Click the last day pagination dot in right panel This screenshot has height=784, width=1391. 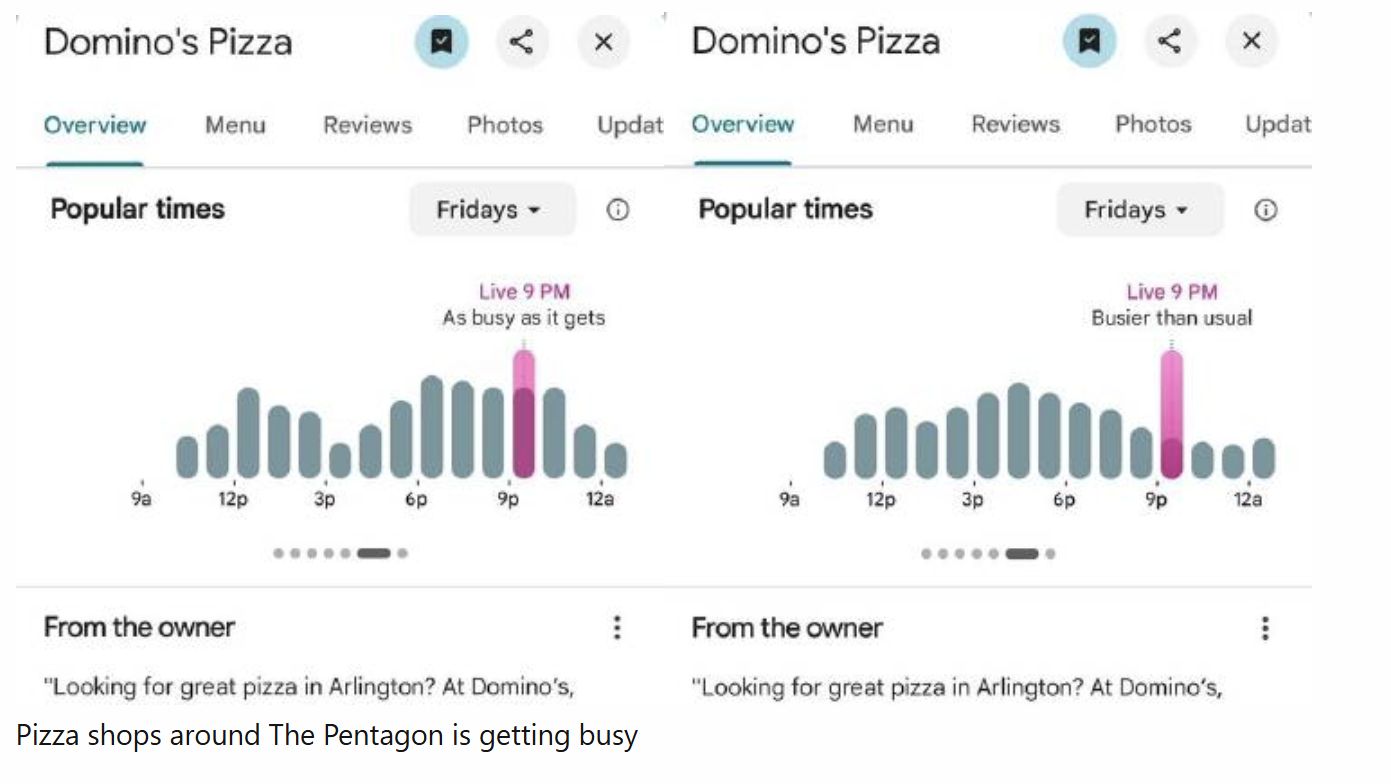click(x=1050, y=553)
